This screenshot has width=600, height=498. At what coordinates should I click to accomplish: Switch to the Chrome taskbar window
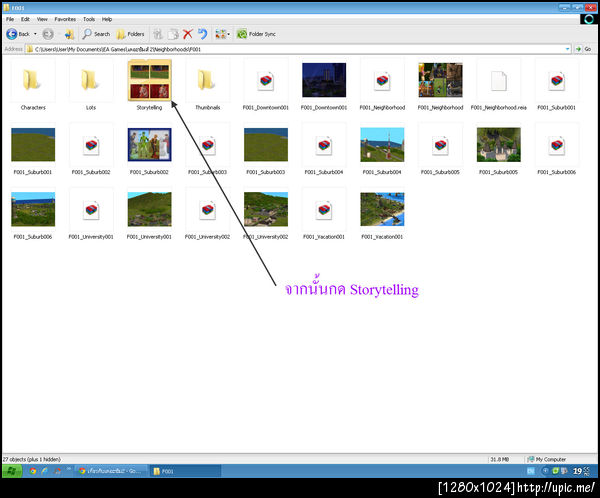(111, 471)
